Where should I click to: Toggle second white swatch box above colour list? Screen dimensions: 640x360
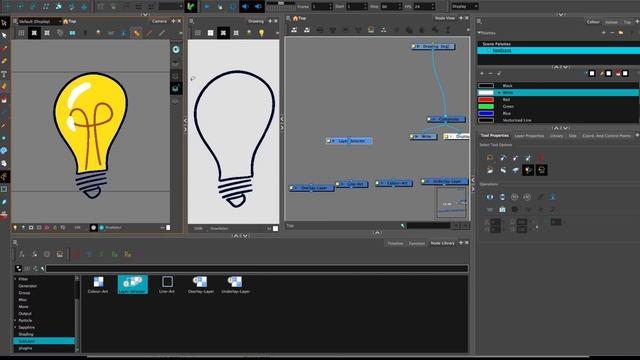pyautogui.click(x=609, y=73)
